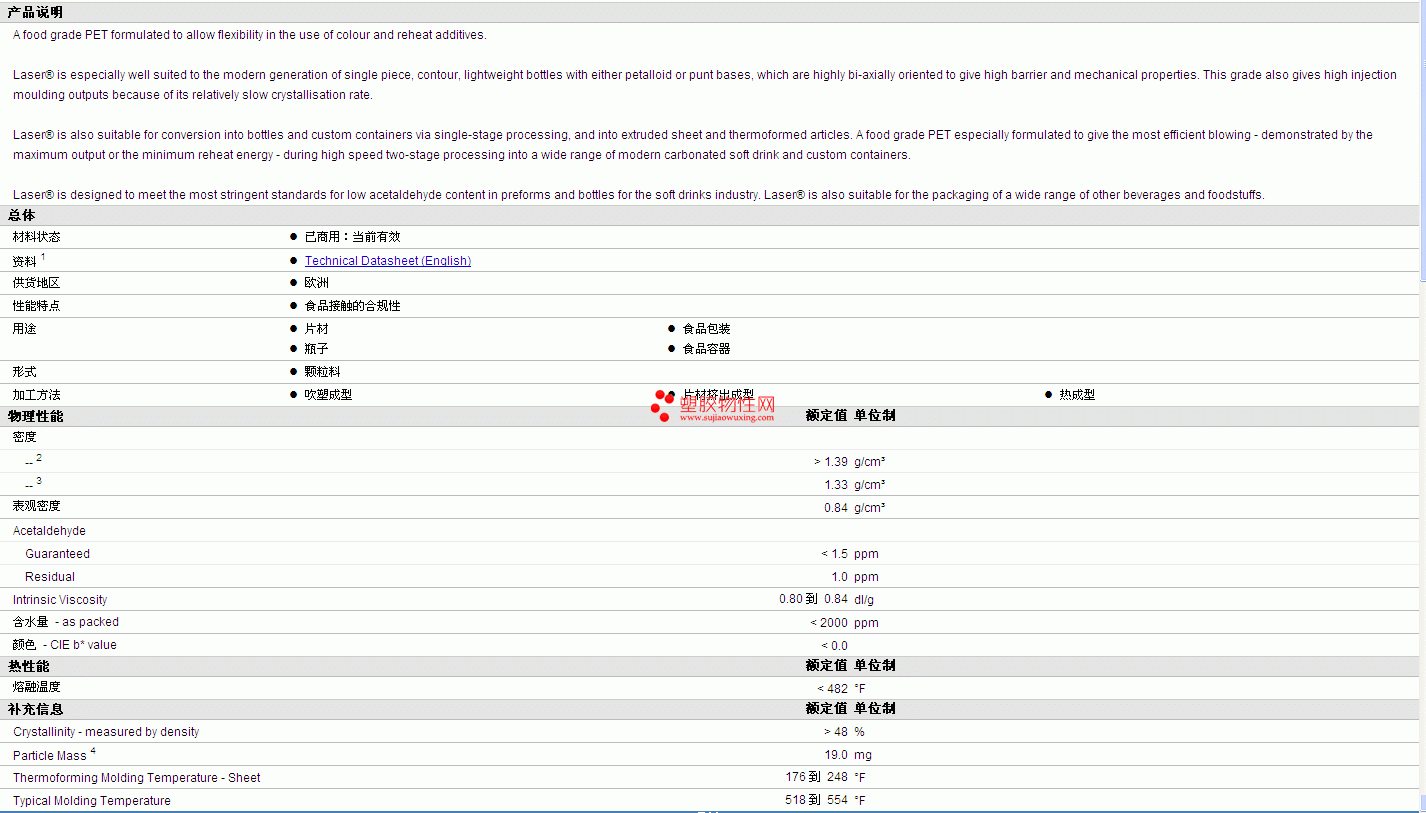1426x813 pixels.
Task: Click the 熔融温度 property label
Action: (36, 687)
